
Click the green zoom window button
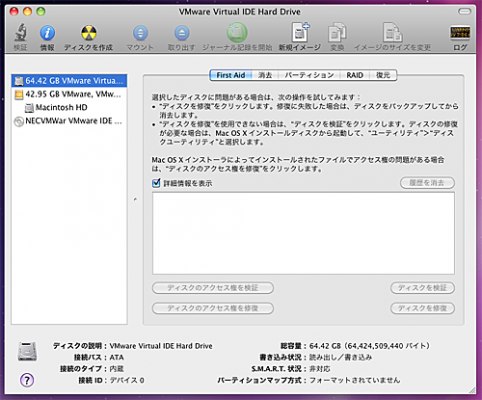pyautogui.click(x=41, y=12)
